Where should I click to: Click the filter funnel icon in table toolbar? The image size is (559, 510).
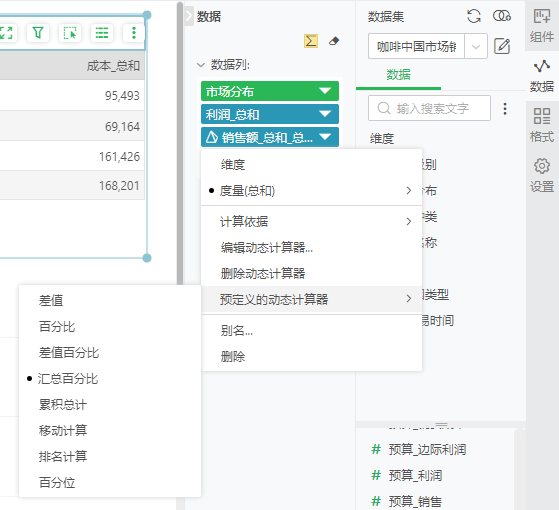tap(38, 33)
